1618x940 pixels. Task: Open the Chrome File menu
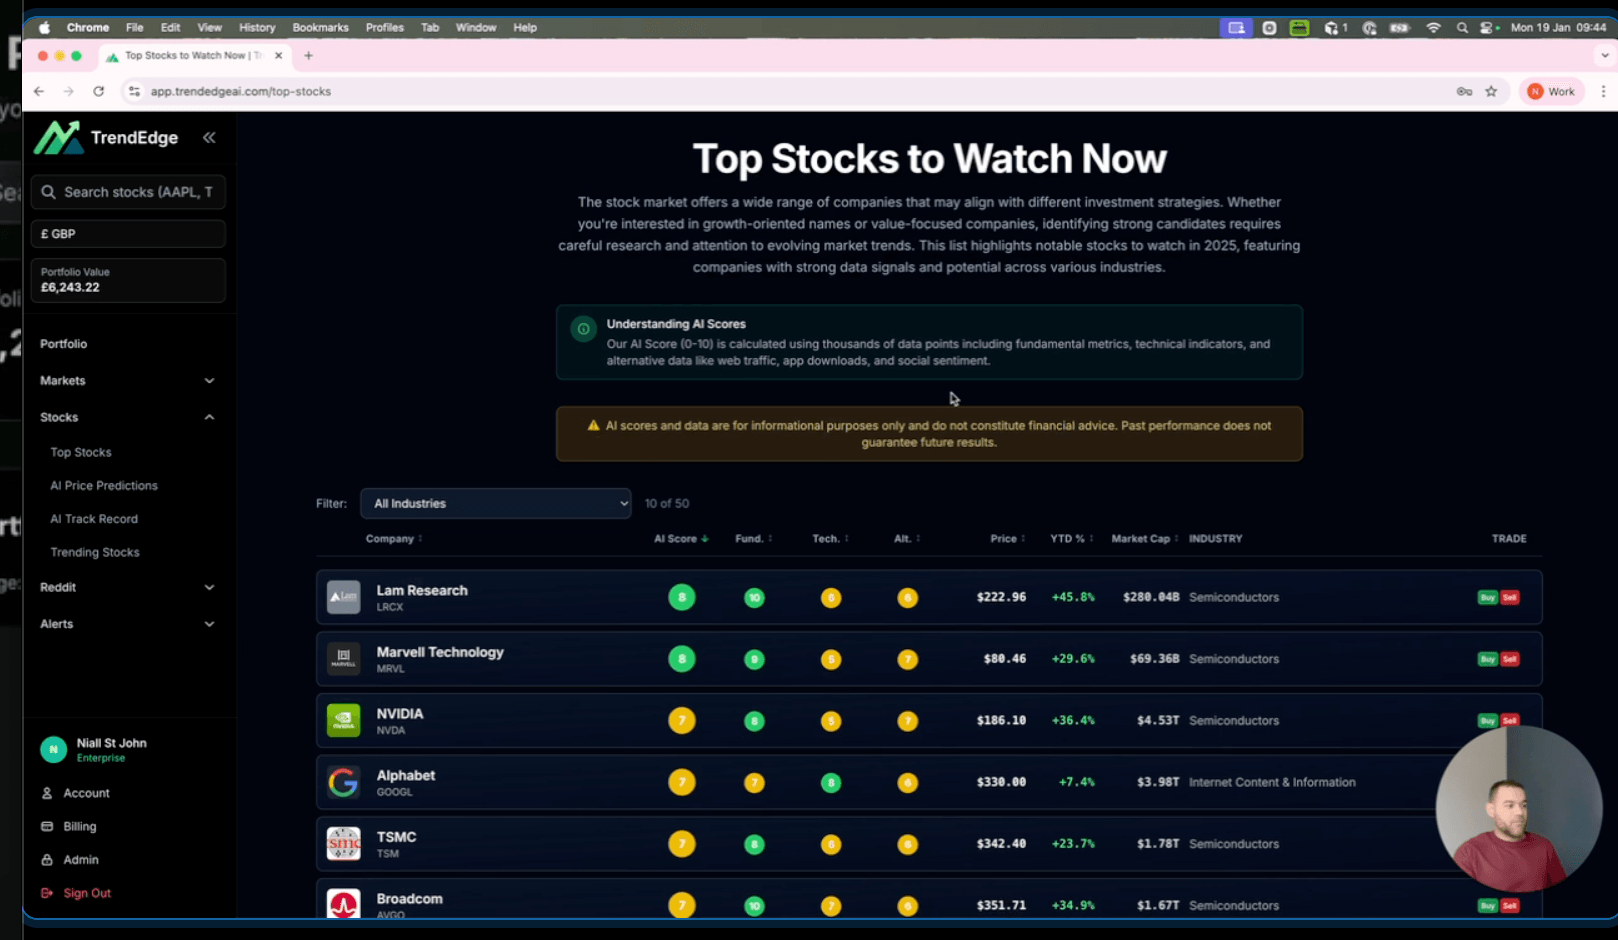[135, 28]
